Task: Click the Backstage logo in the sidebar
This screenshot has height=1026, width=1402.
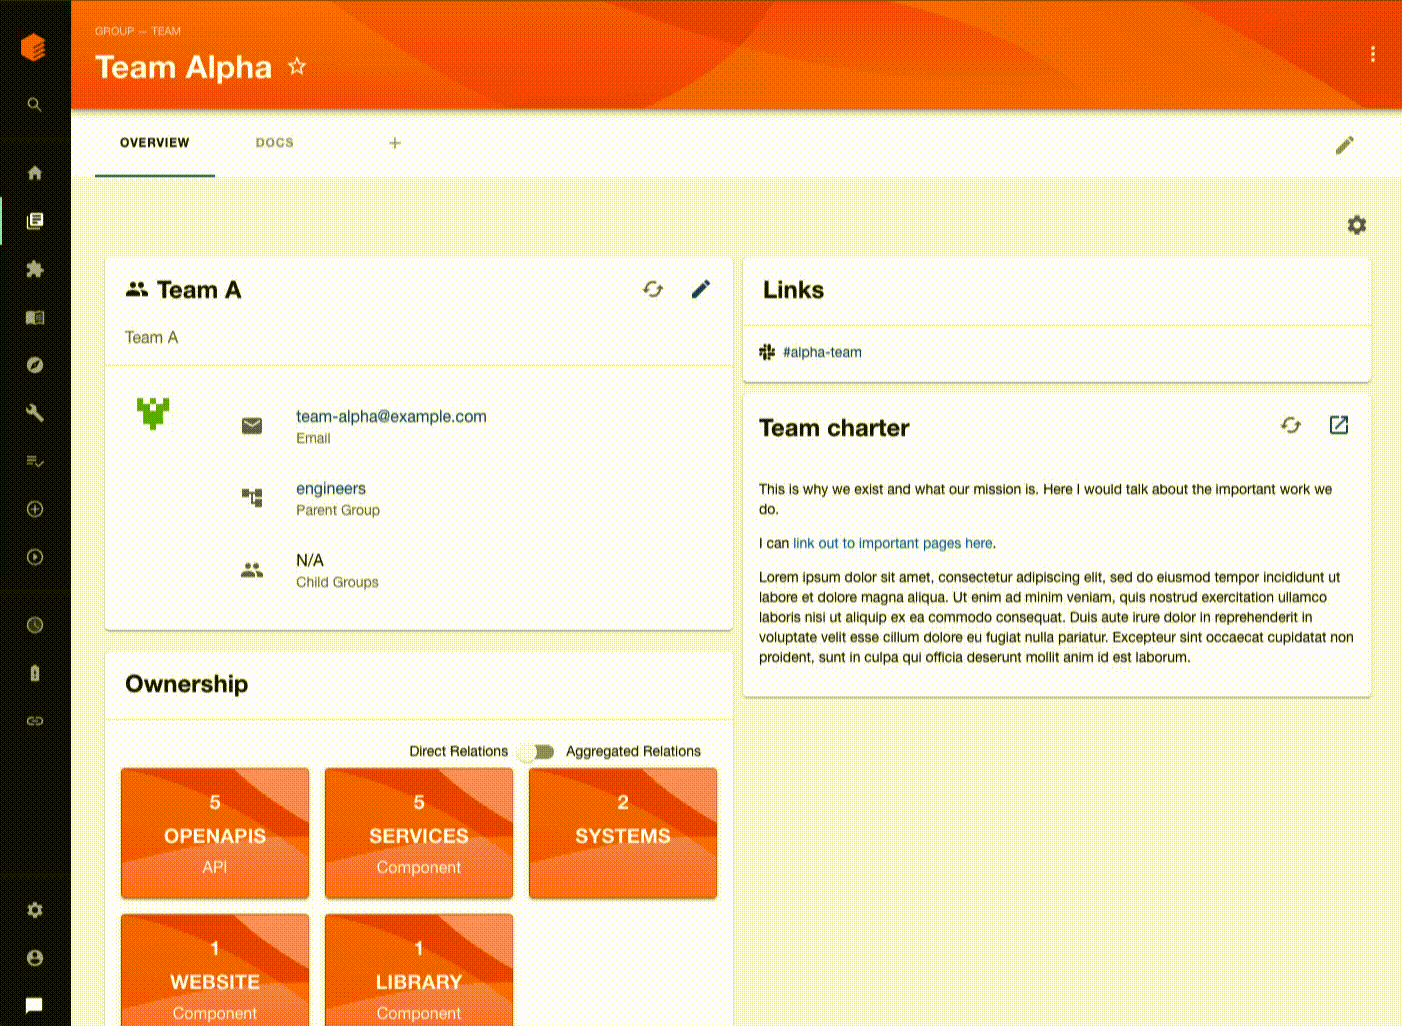Action: pyautogui.click(x=33, y=47)
